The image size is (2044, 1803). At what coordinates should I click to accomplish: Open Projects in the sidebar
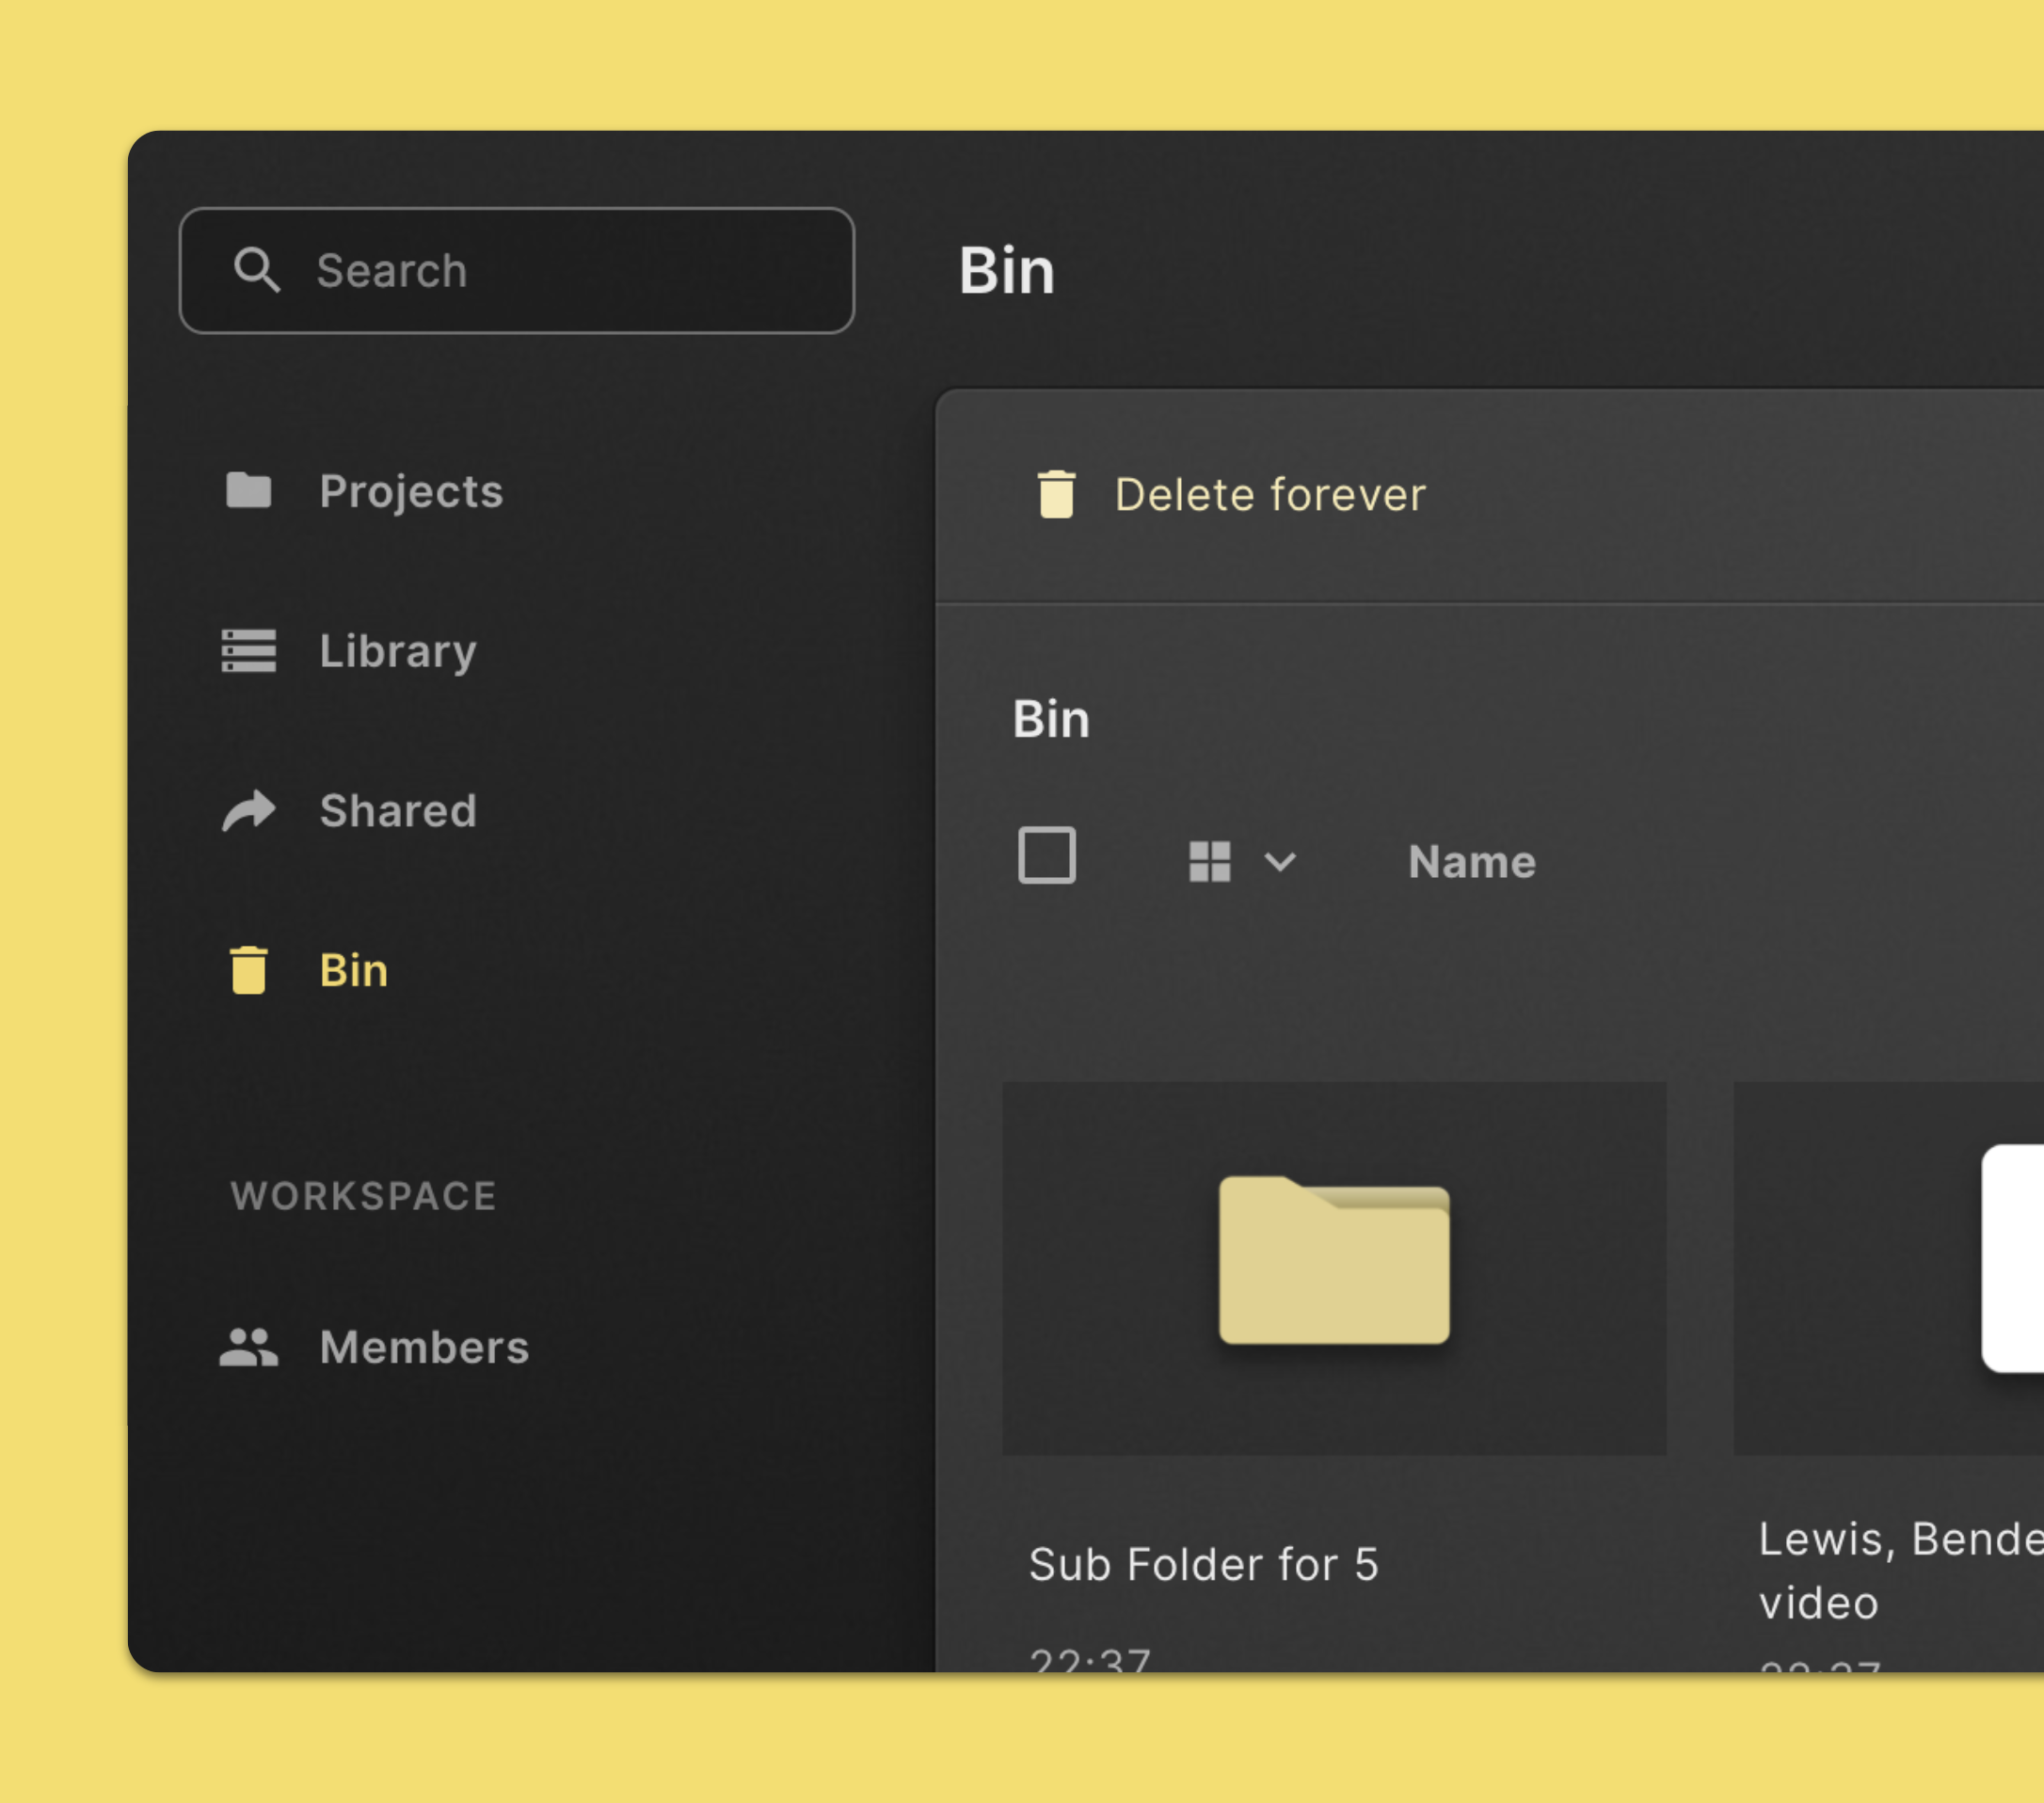(x=410, y=491)
